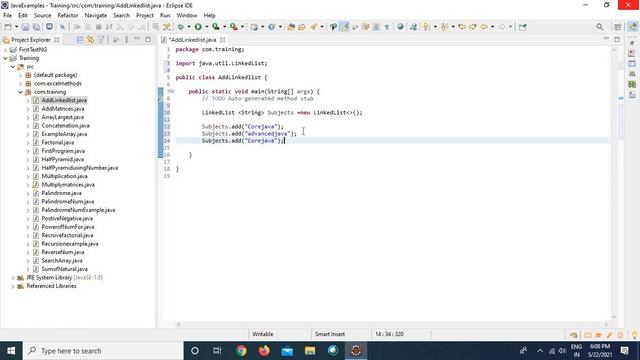Toggle Link with Editor in Project Explorer

(90, 40)
